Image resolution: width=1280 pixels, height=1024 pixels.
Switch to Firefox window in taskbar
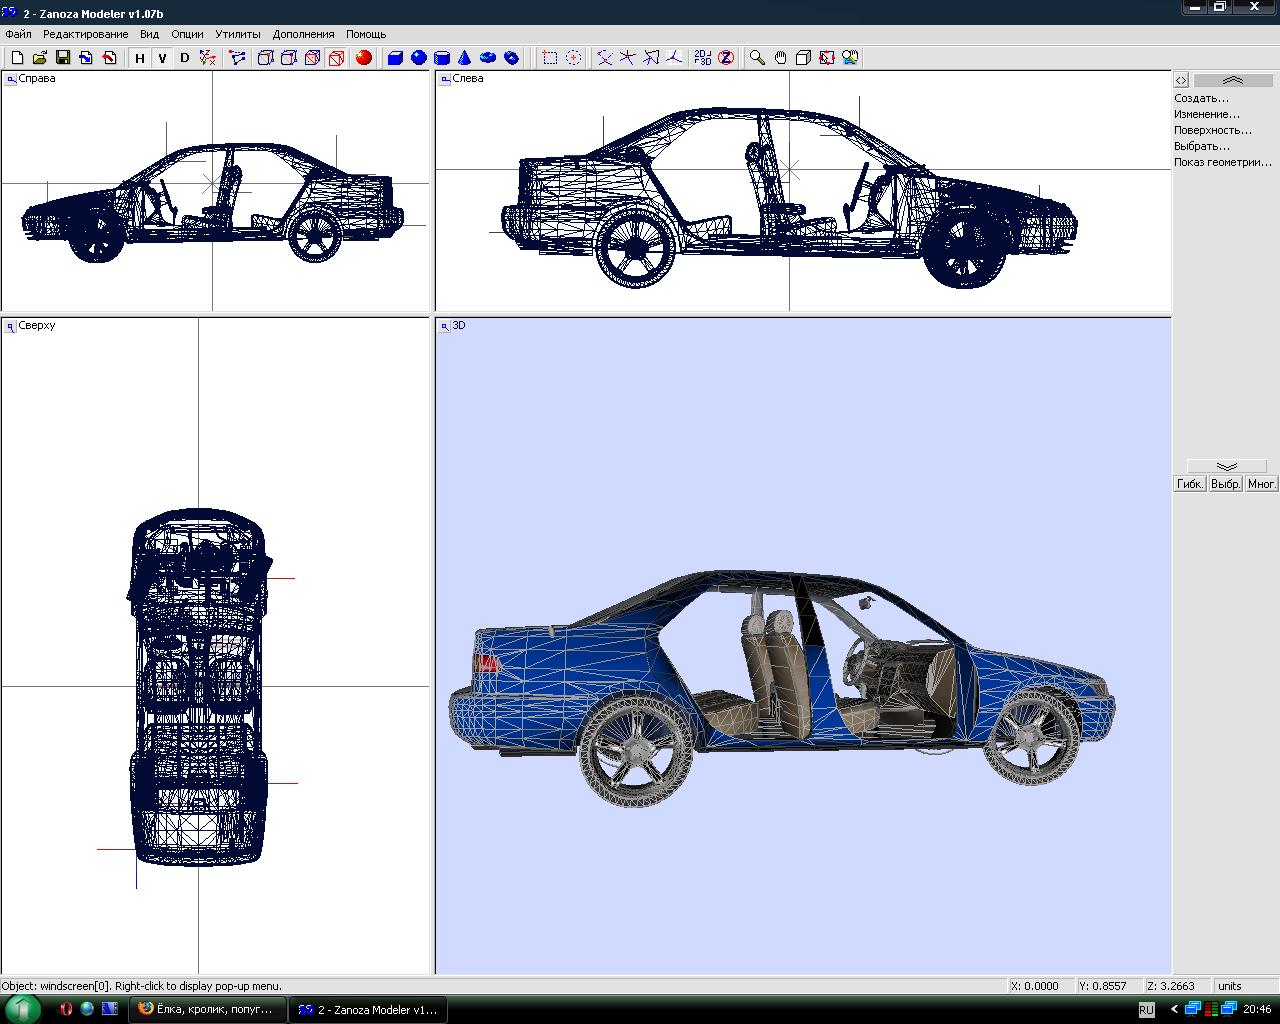(x=208, y=1009)
